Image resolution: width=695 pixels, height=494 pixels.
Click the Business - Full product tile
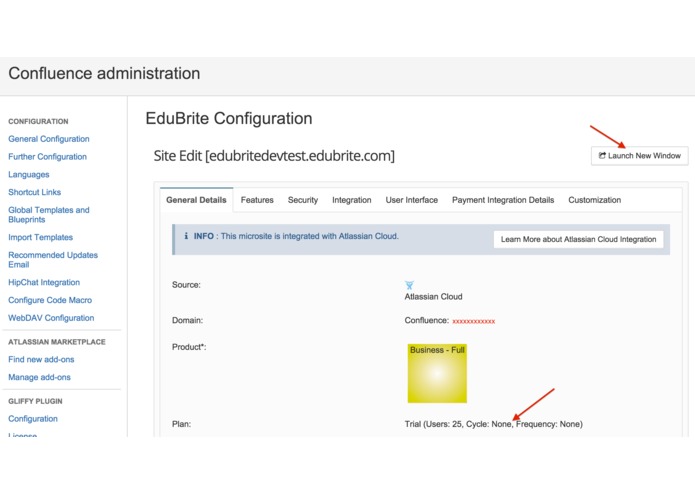[x=437, y=373]
